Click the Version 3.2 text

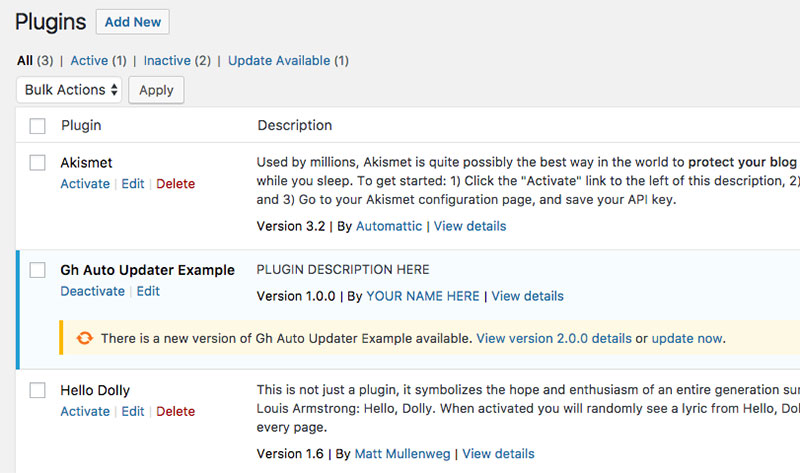click(291, 226)
